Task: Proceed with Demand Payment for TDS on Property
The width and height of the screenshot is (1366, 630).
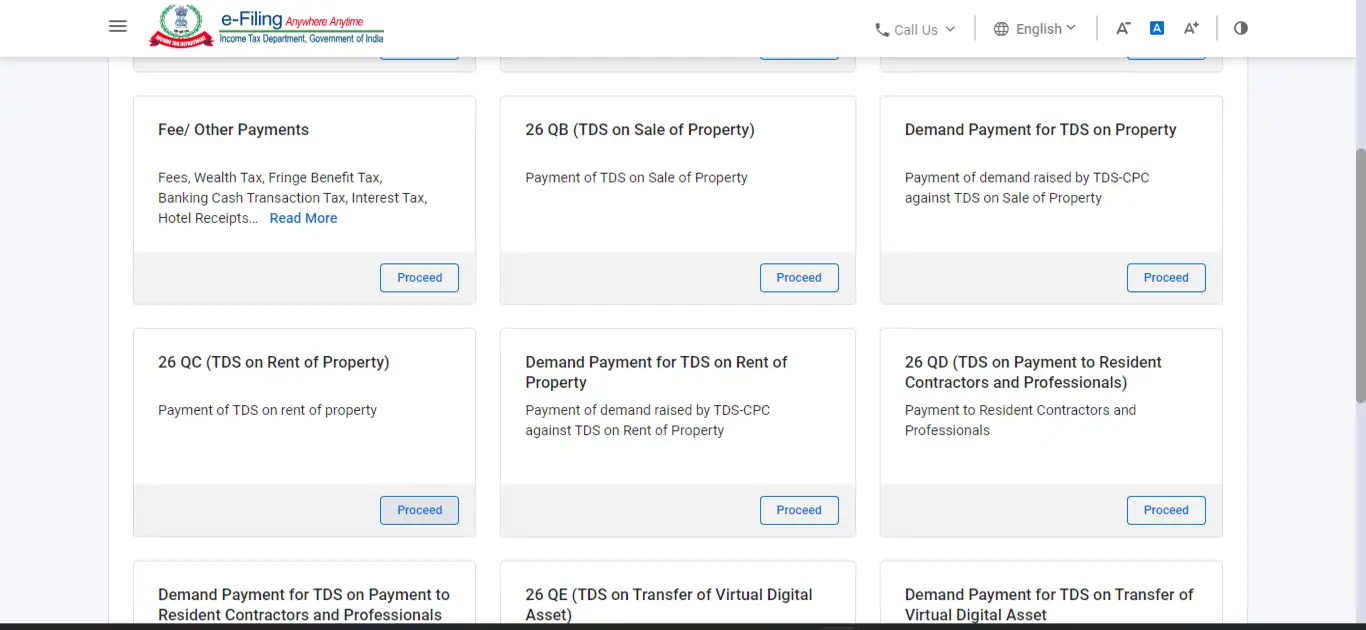Action: pos(1166,278)
